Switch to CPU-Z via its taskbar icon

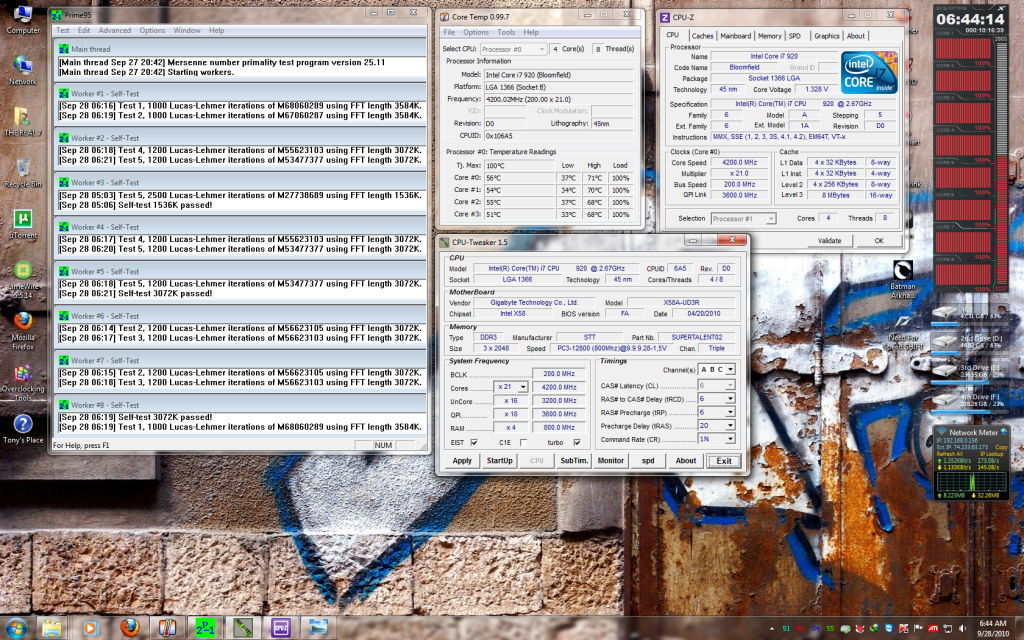tap(281, 628)
